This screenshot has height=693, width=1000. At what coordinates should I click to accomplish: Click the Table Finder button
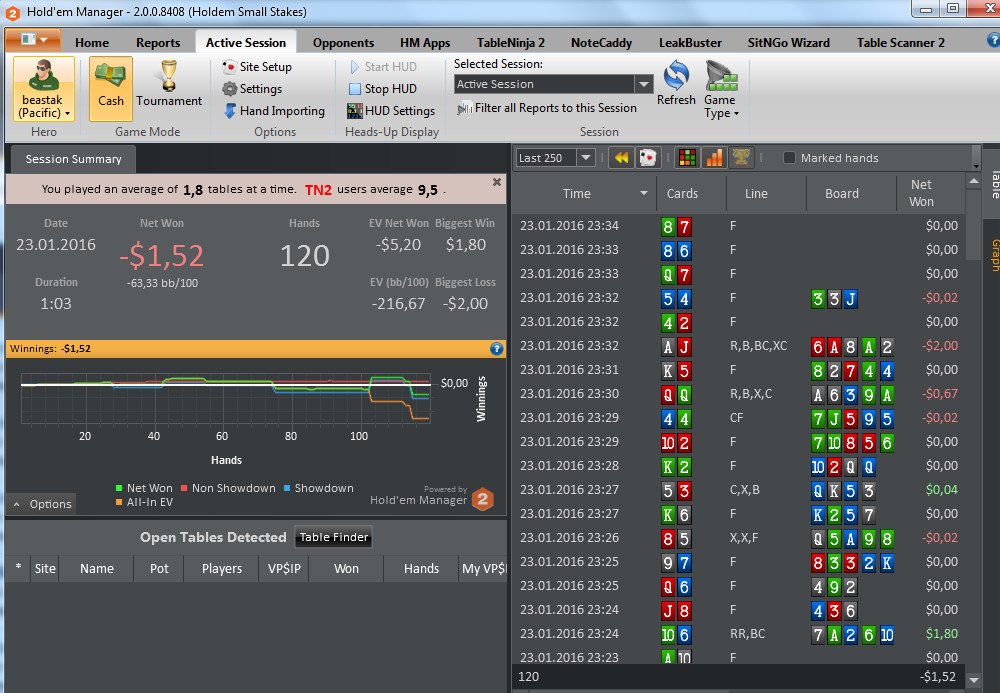(x=334, y=537)
